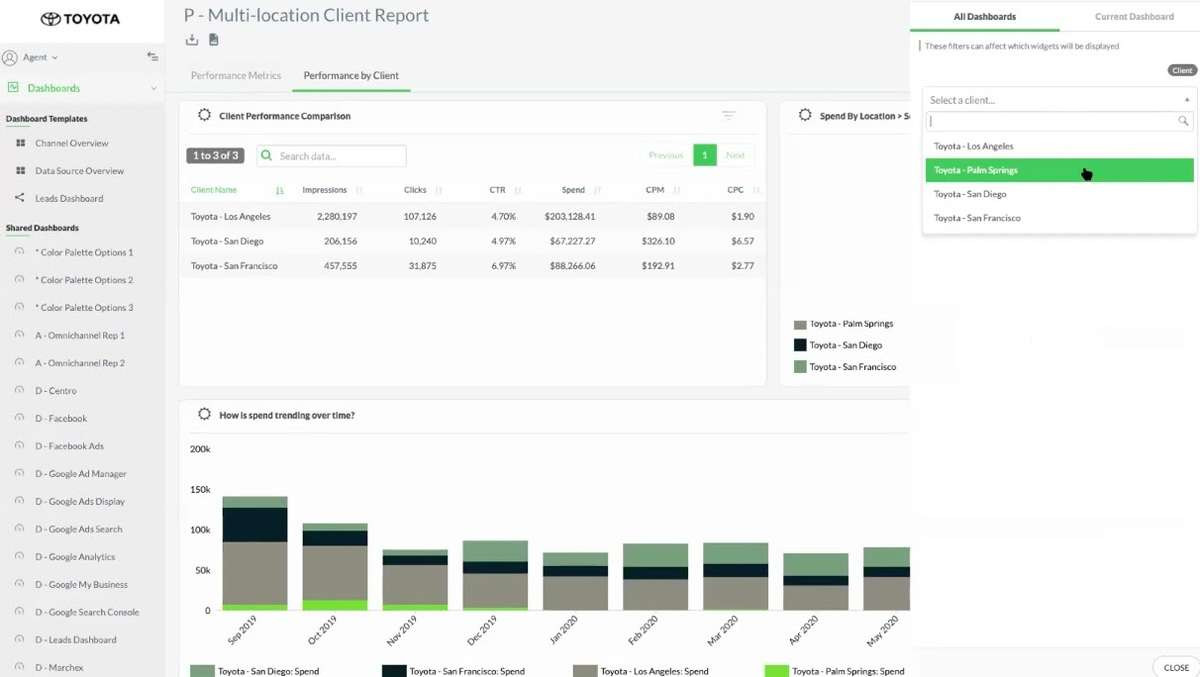Click the CLOSE button in the filter panel
Image resolution: width=1200 pixels, height=677 pixels.
1175,667
